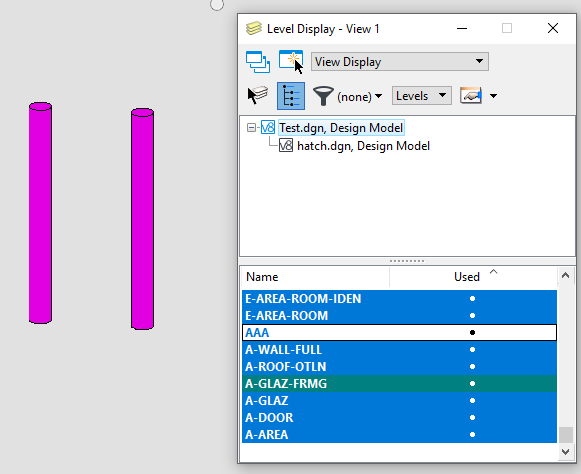Screen dimensions: 581x474
Task: Collapse the Test.dgn tree node
Action: pyautogui.click(x=251, y=128)
